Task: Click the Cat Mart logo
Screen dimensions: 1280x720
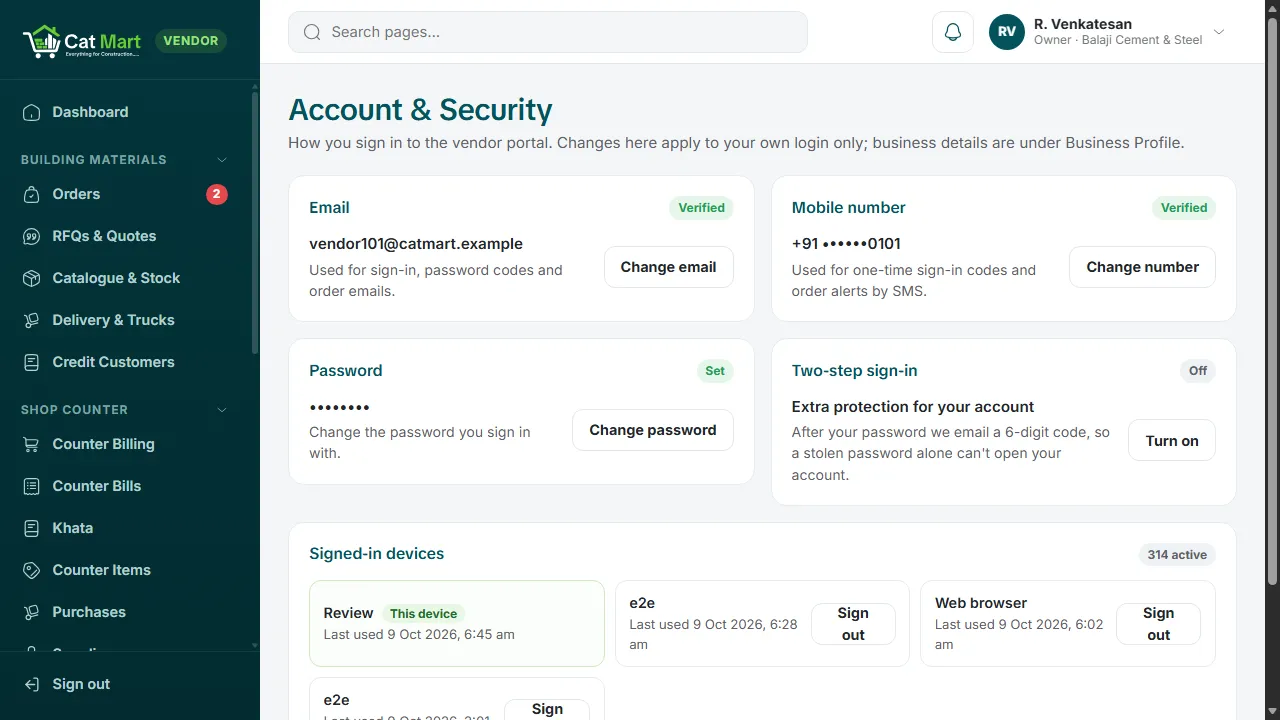Action: click(82, 41)
